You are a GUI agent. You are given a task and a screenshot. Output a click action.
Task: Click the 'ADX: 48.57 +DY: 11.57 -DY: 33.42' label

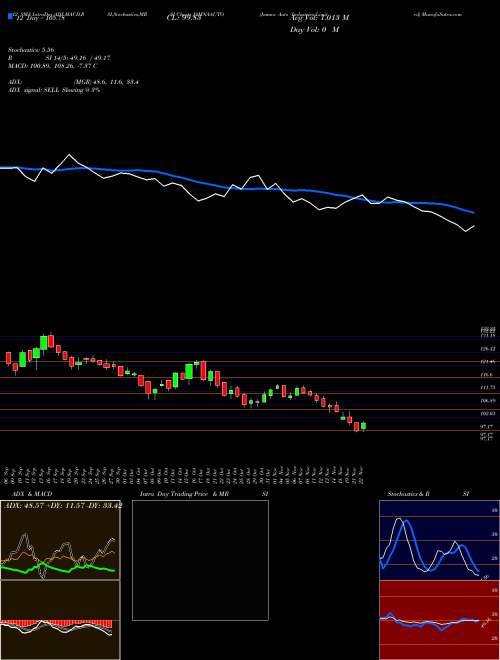point(62,506)
